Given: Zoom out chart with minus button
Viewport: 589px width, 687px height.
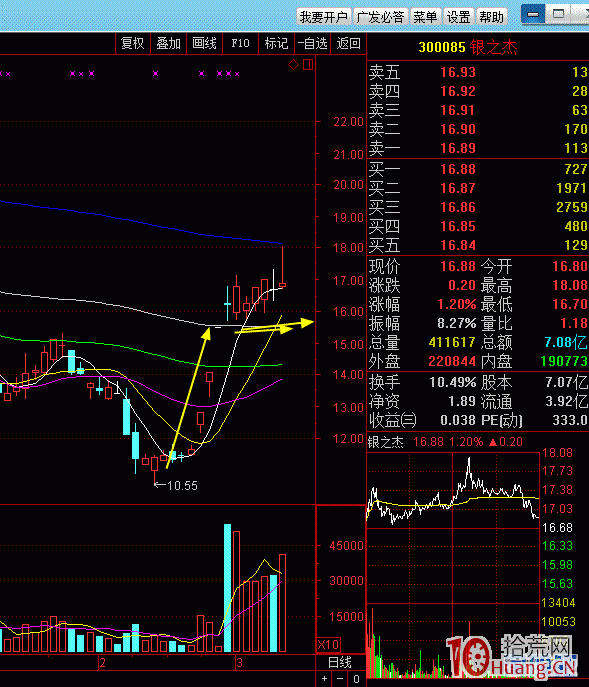Looking at the screenshot, I should (x=340, y=679).
